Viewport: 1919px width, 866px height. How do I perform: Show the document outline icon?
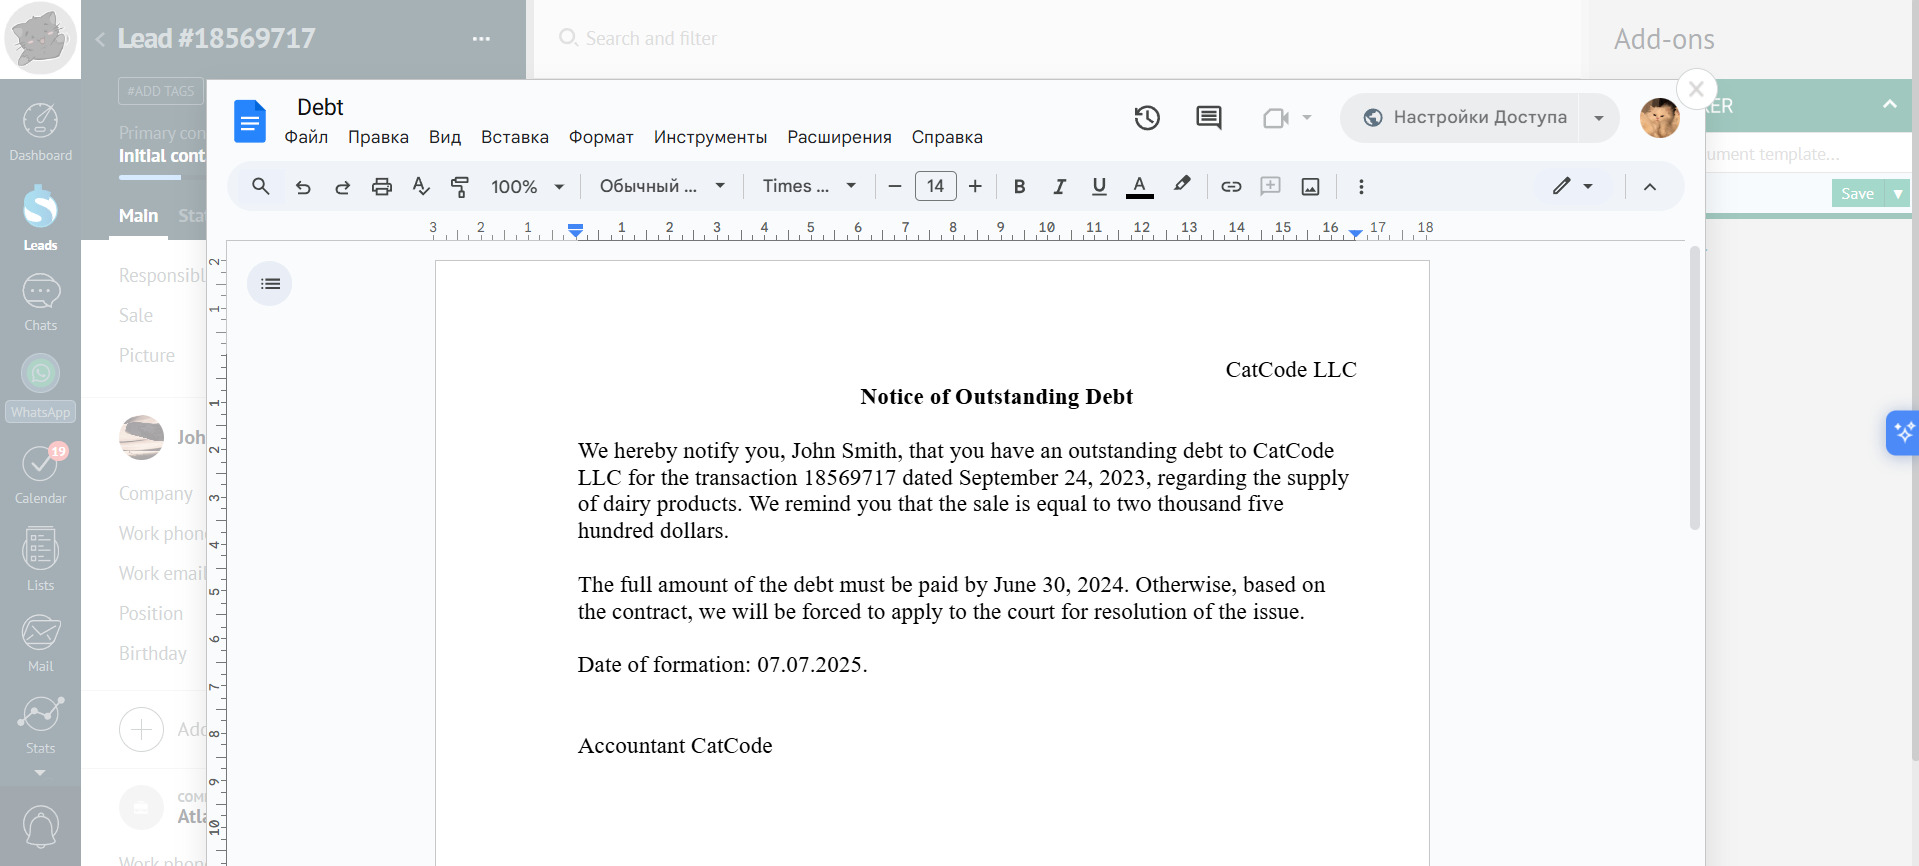(270, 284)
